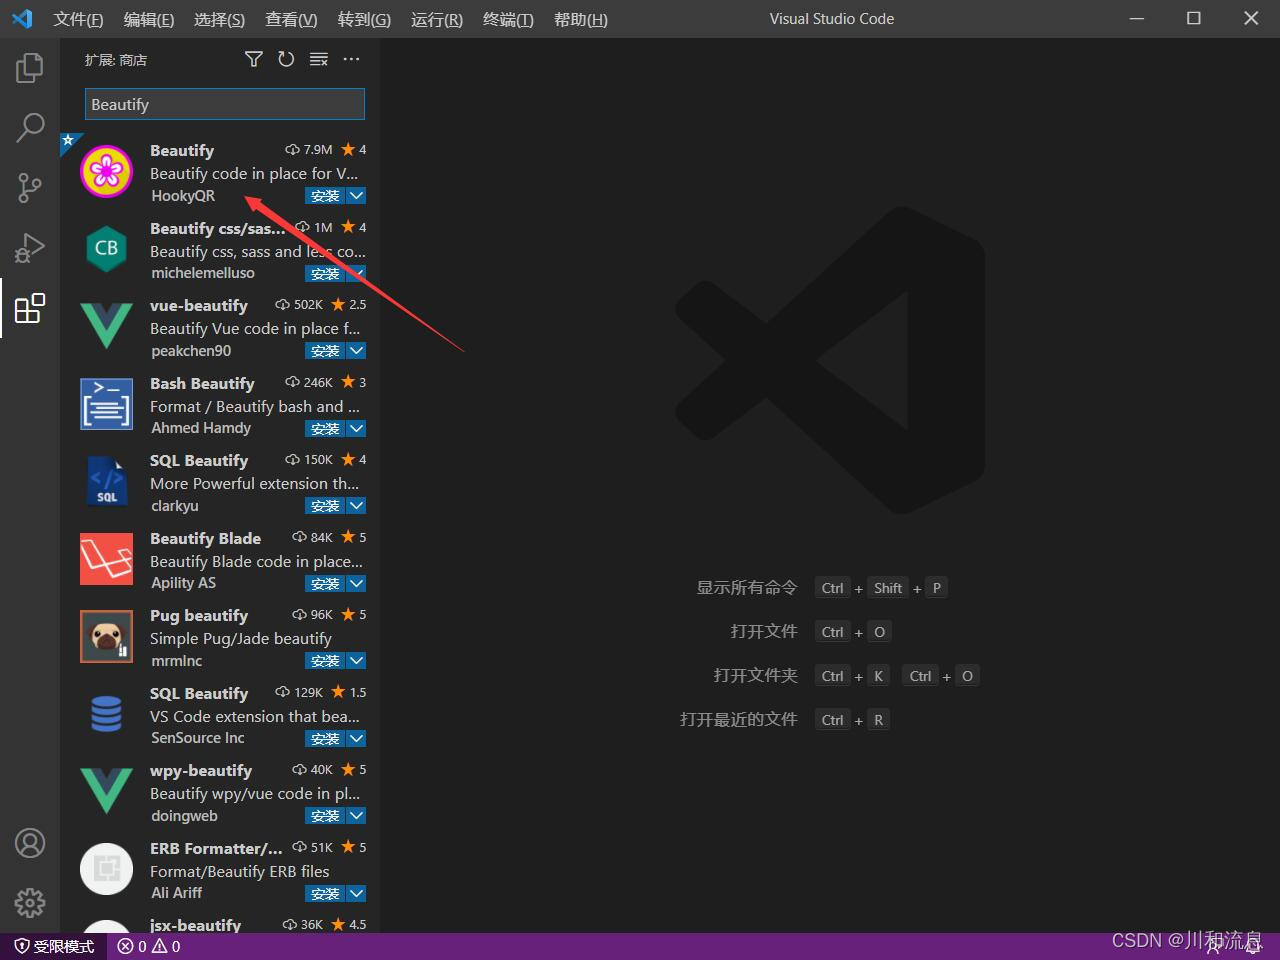
Task: Click the ERB Formatter extension icon
Action: 106,869
